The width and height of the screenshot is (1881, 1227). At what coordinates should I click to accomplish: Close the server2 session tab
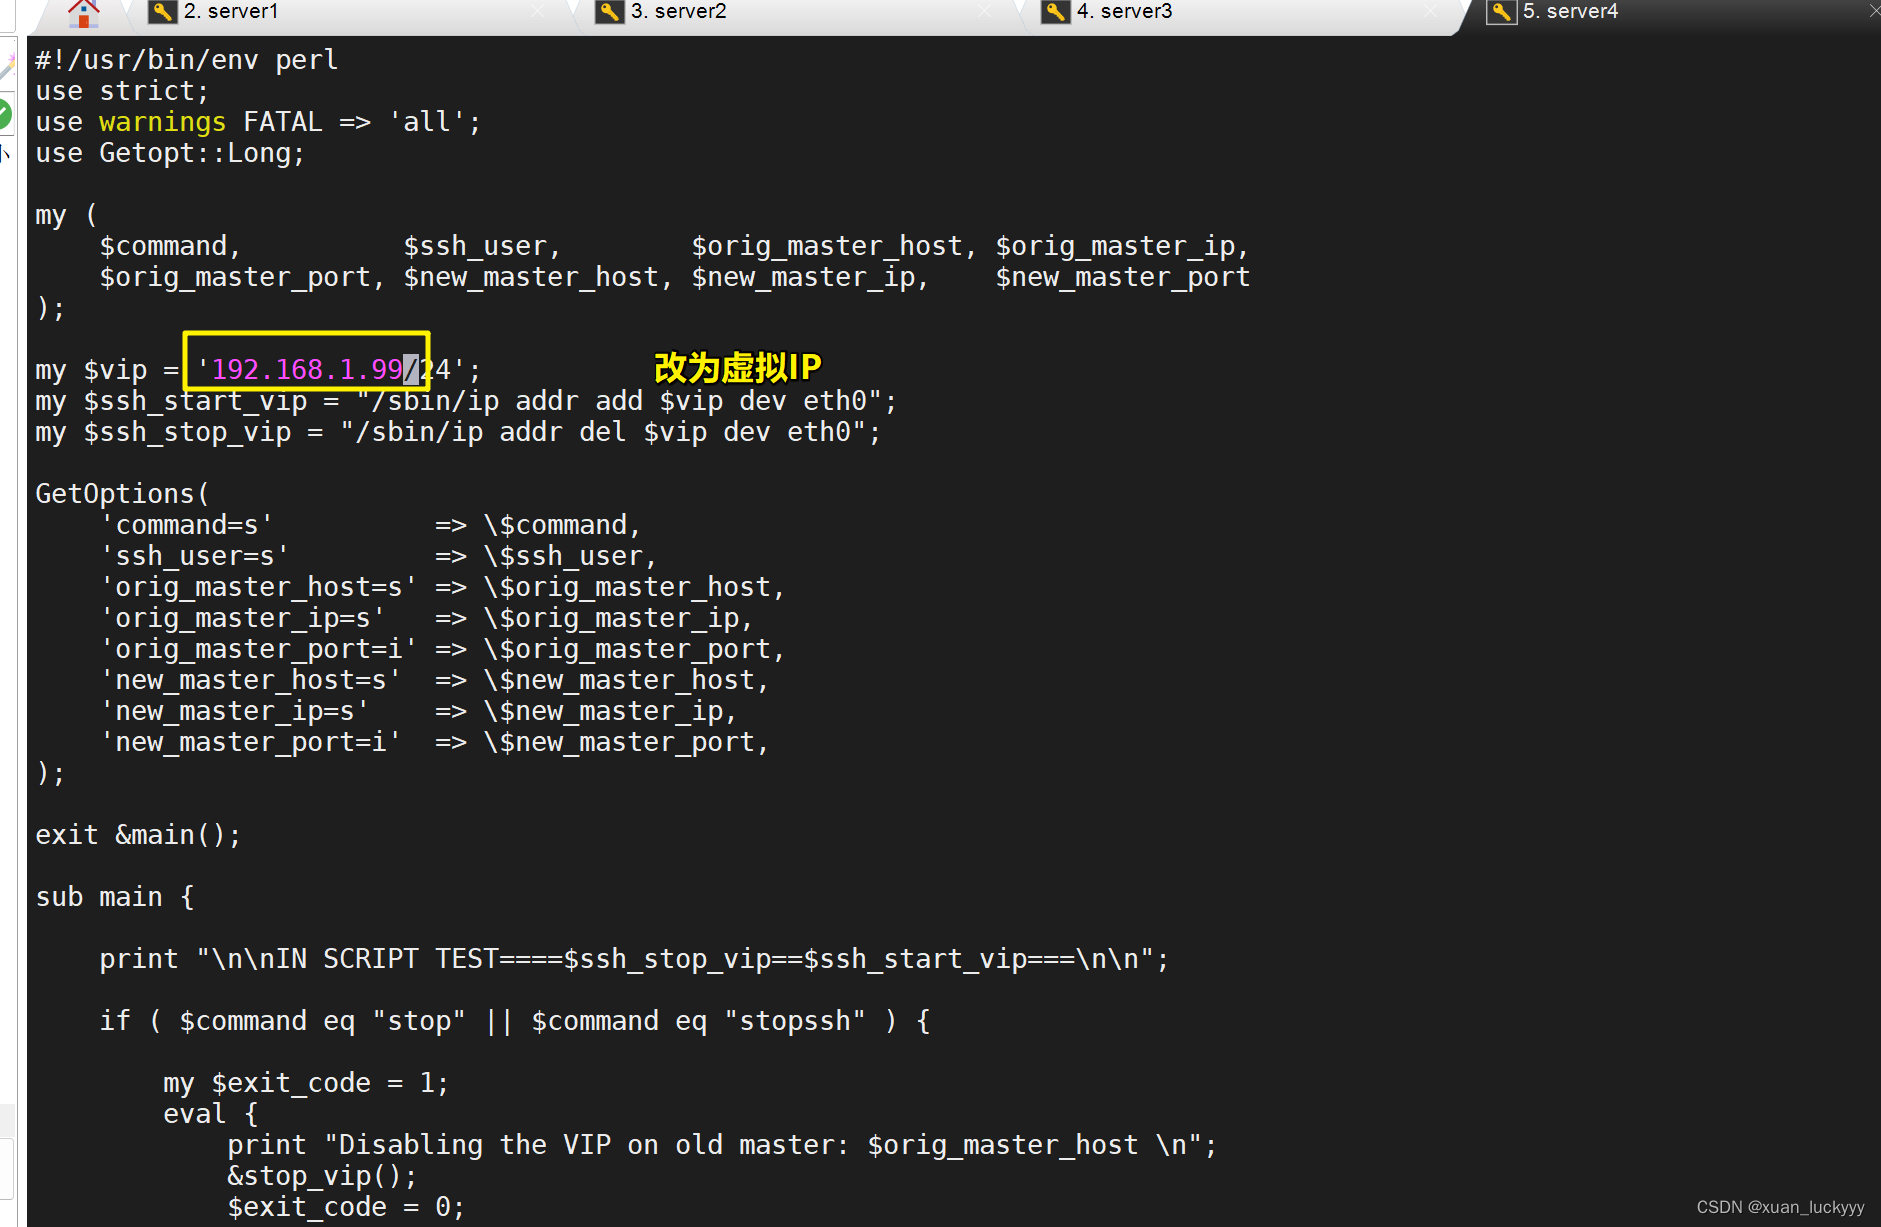[985, 11]
